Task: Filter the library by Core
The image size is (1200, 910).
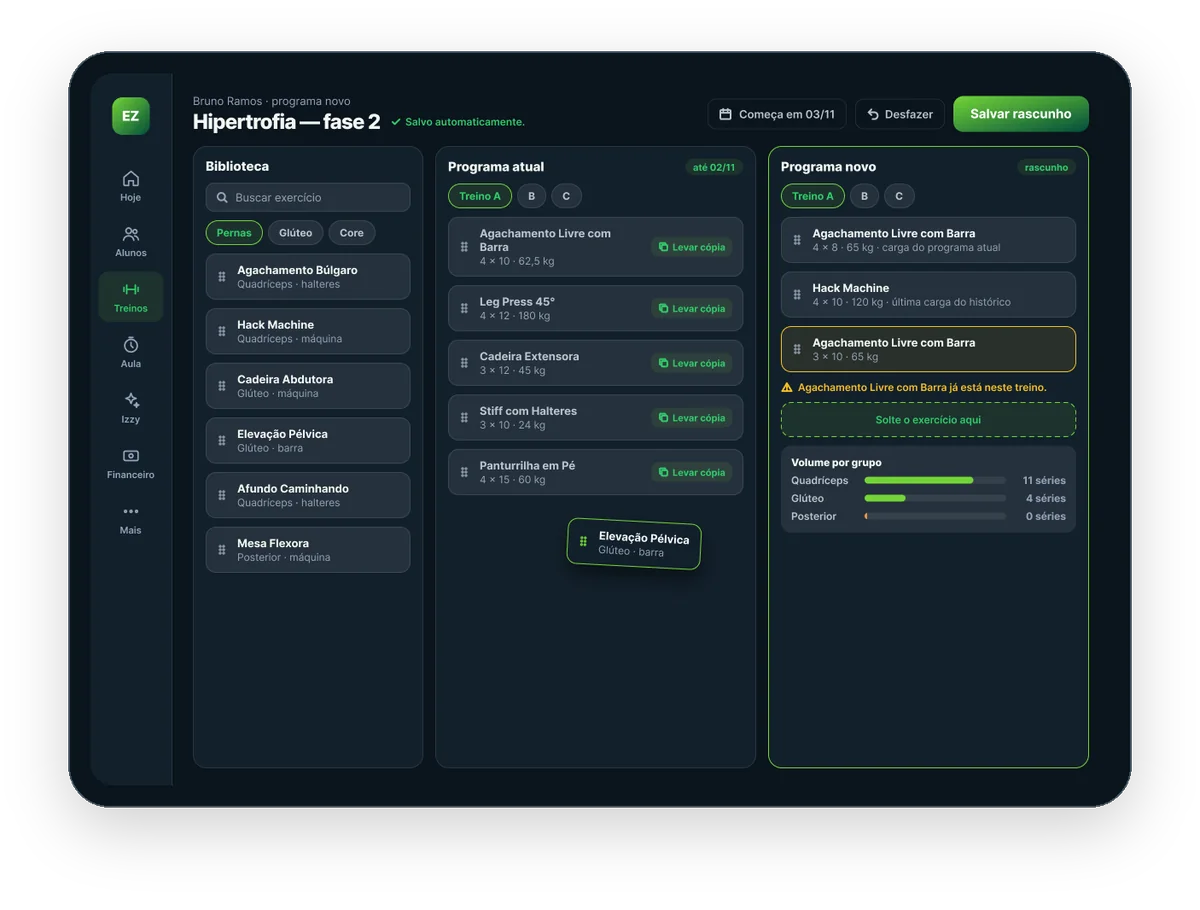Action: 352,233
